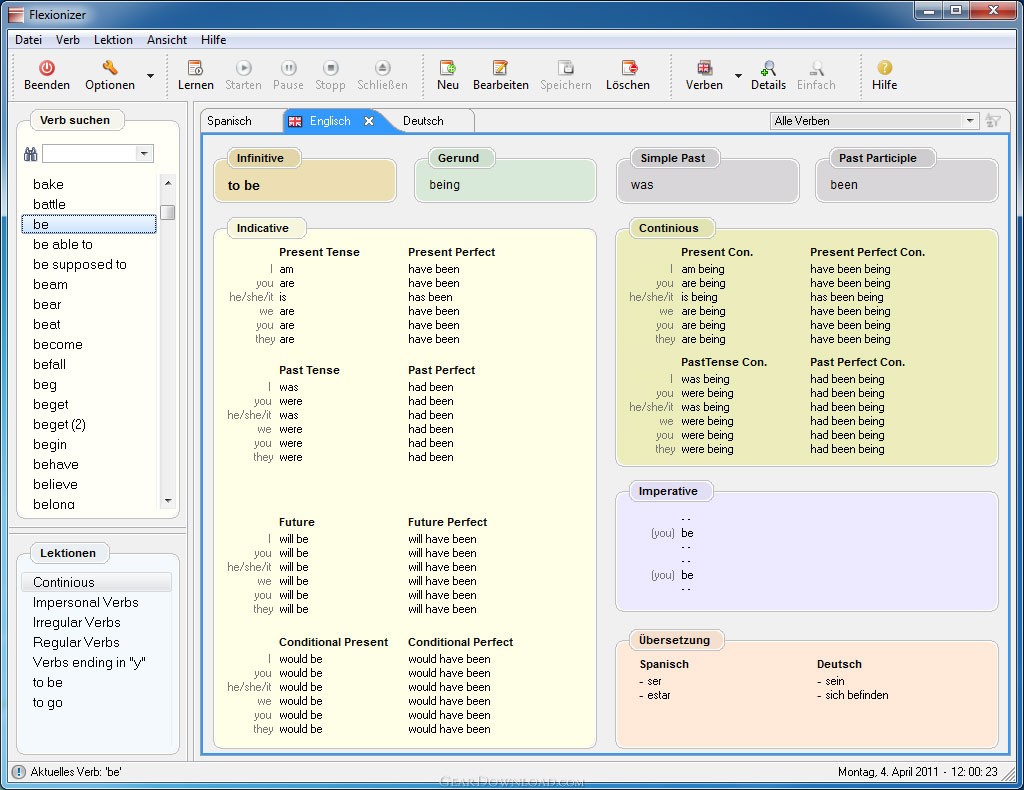This screenshot has height=790, width=1024.
Task: Click the info icon in status bar
Action: [19, 772]
